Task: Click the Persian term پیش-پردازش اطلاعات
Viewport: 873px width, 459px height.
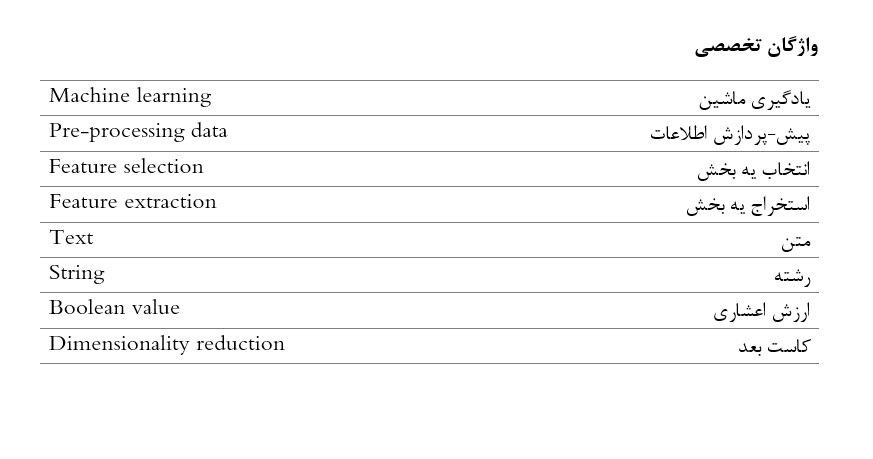Action: [x=730, y=134]
